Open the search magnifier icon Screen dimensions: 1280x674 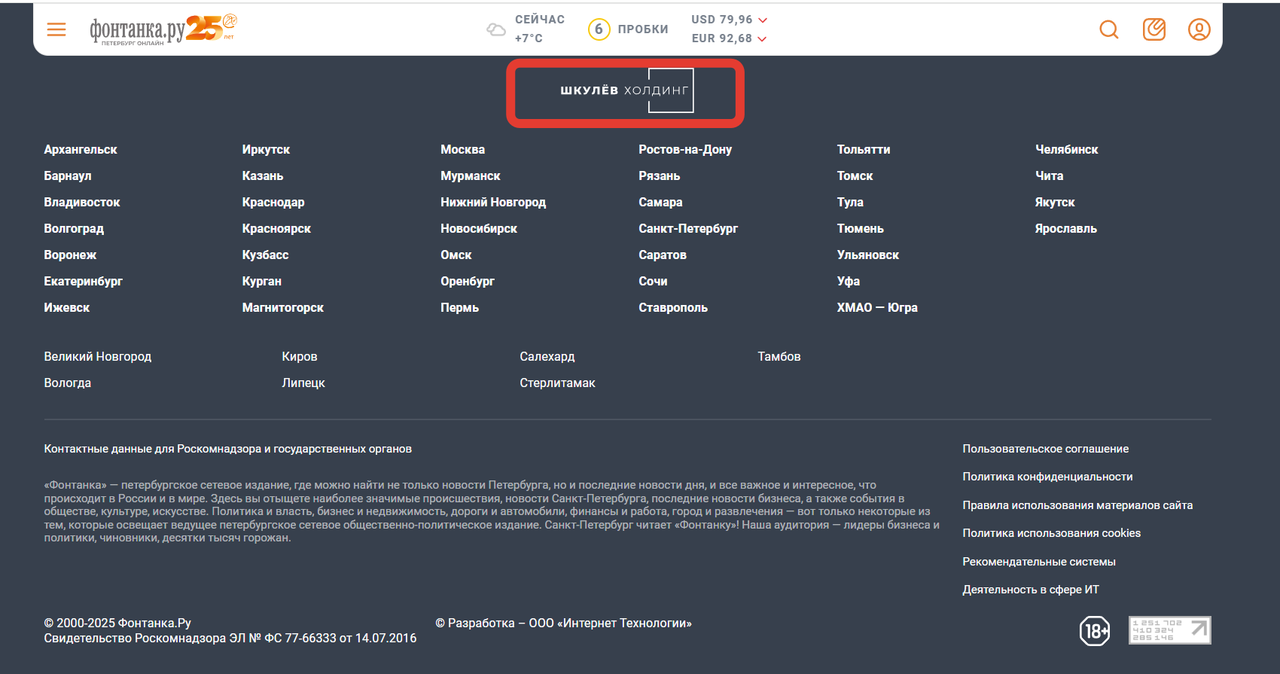click(1109, 29)
